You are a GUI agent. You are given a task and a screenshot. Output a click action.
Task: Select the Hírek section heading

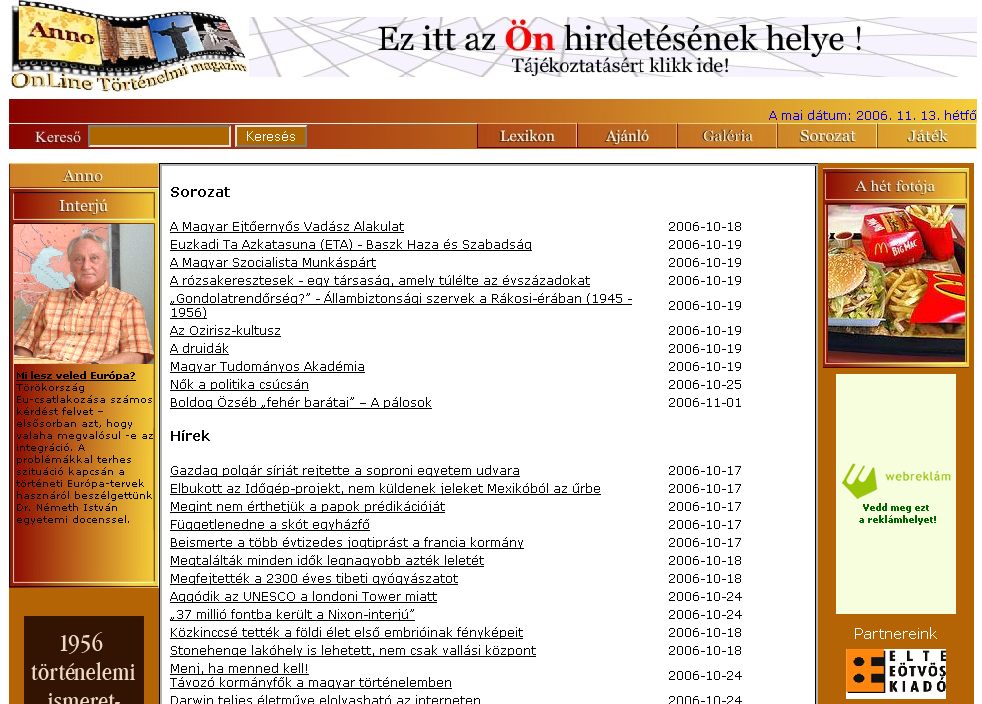pos(190,436)
